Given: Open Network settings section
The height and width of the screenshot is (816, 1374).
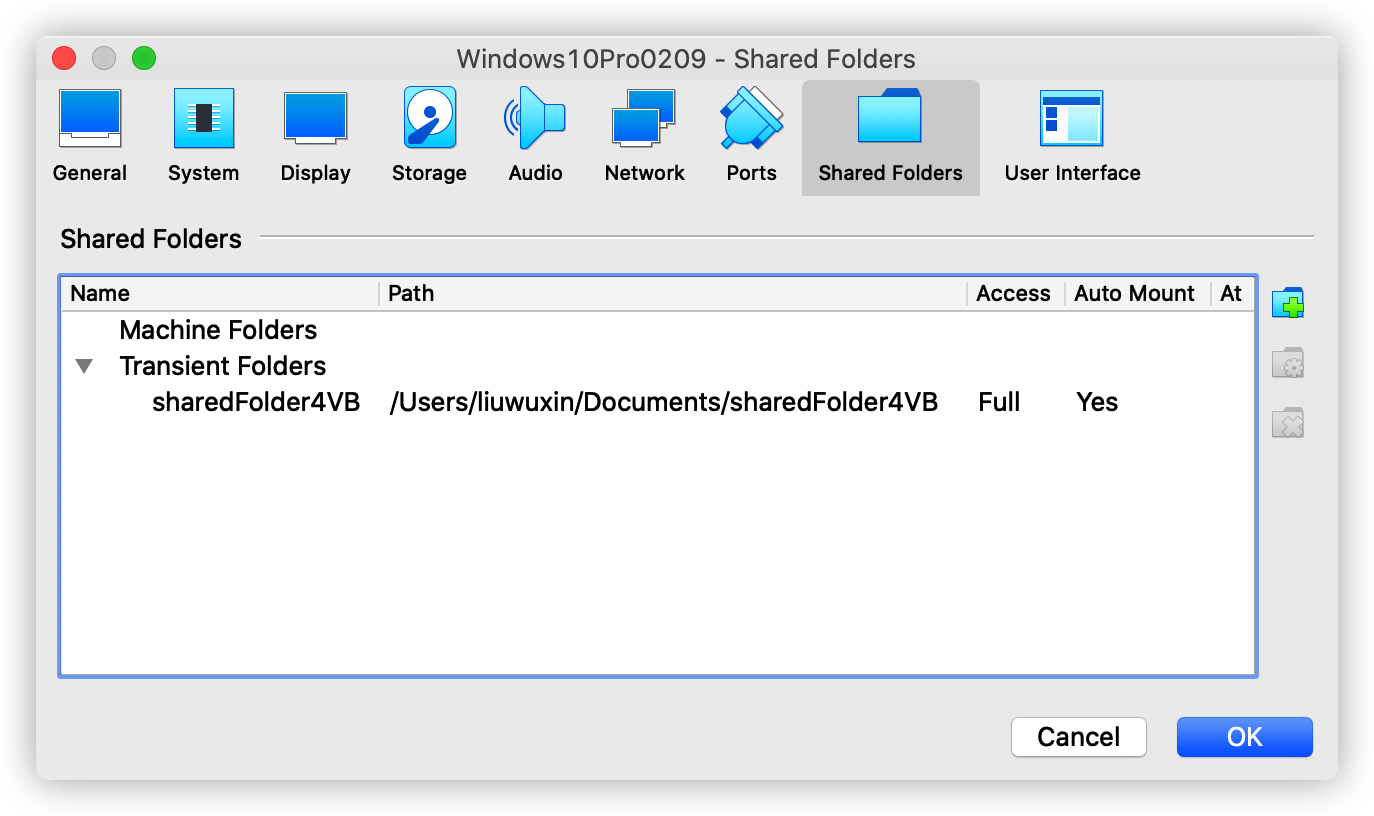Looking at the screenshot, I should [644, 137].
